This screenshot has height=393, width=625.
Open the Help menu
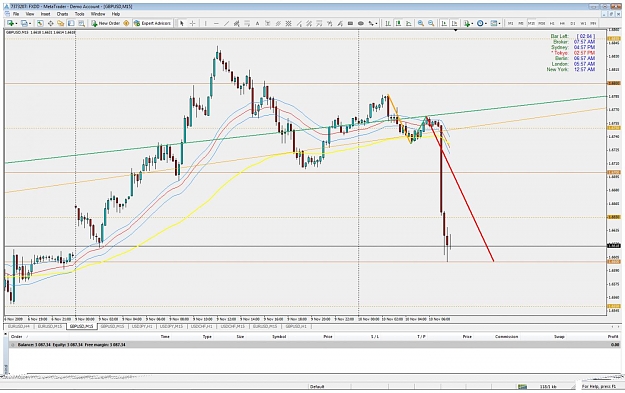pos(116,14)
